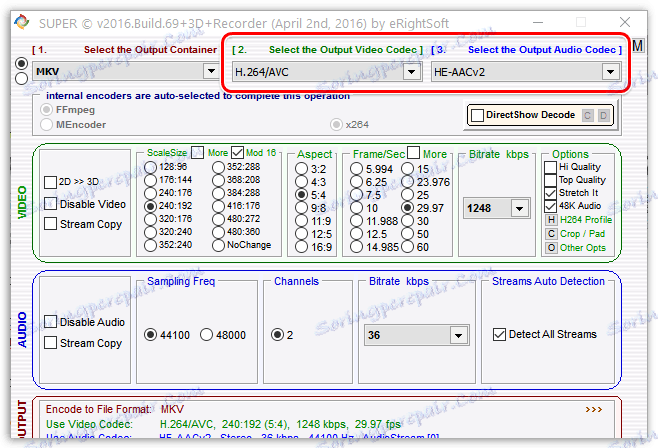Click 'Encode to File Format:' label
658x448 pixels.
pyautogui.click(x=99, y=409)
